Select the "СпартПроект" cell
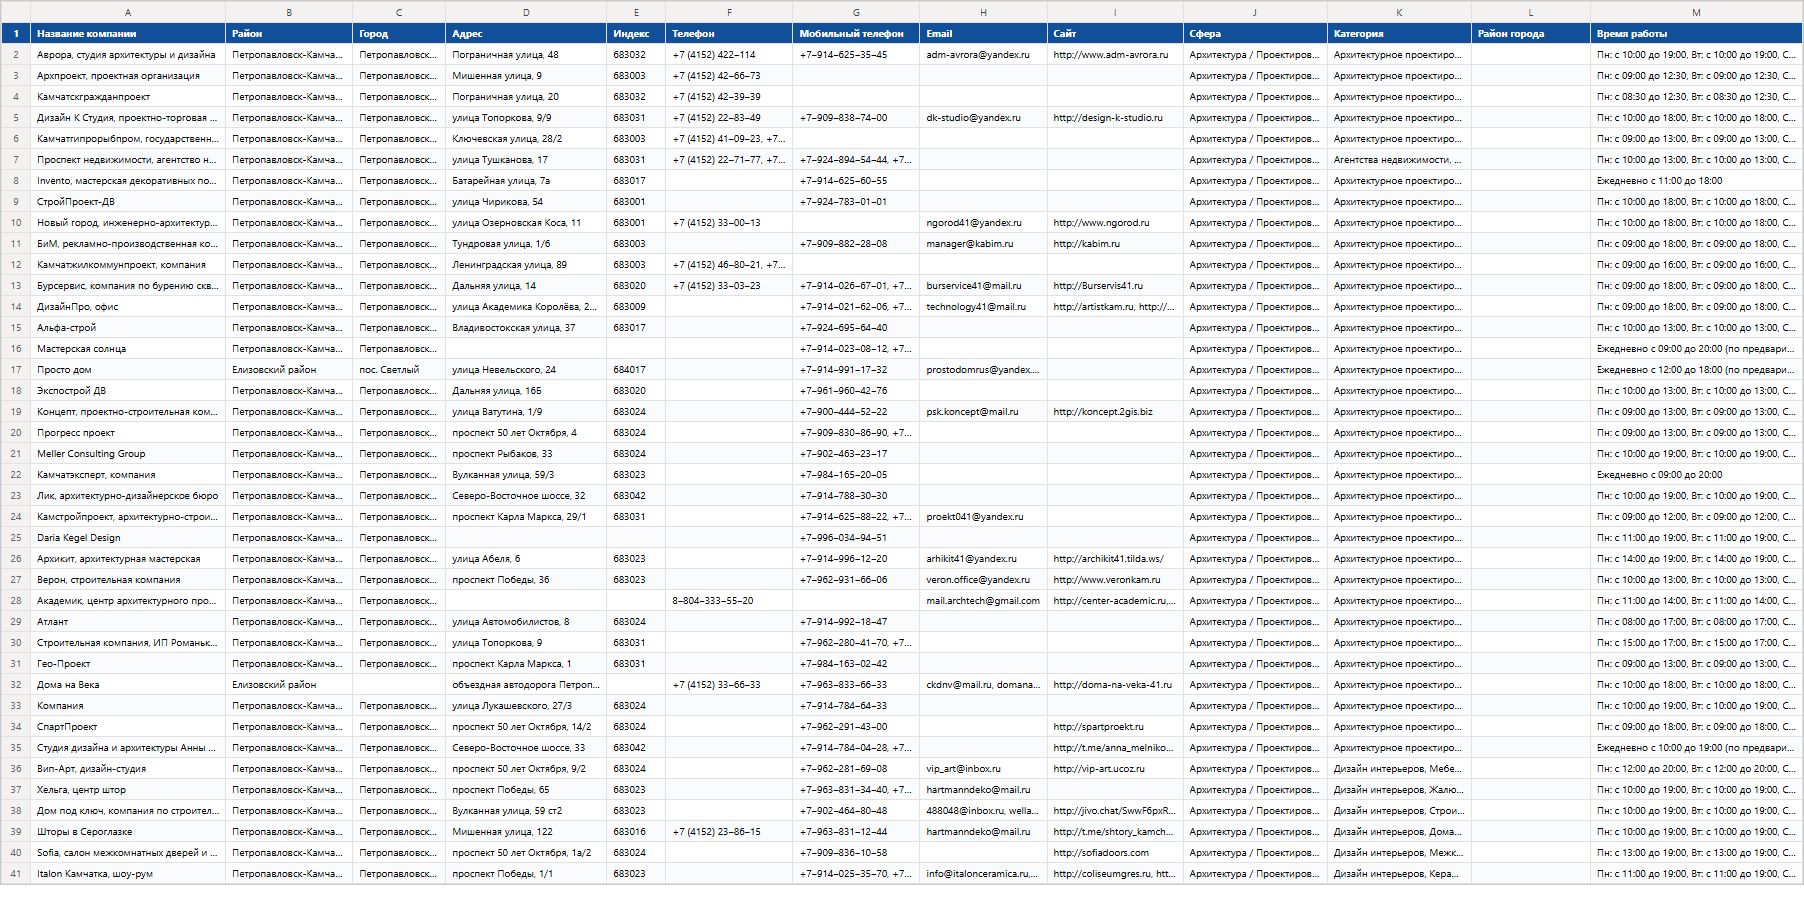This screenshot has height=902, width=1804. pyautogui.click(x=128, y=726)
